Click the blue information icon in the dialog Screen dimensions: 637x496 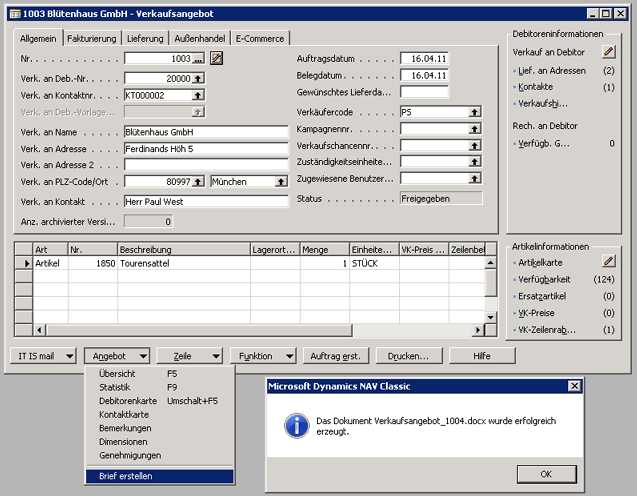(297, 425)
